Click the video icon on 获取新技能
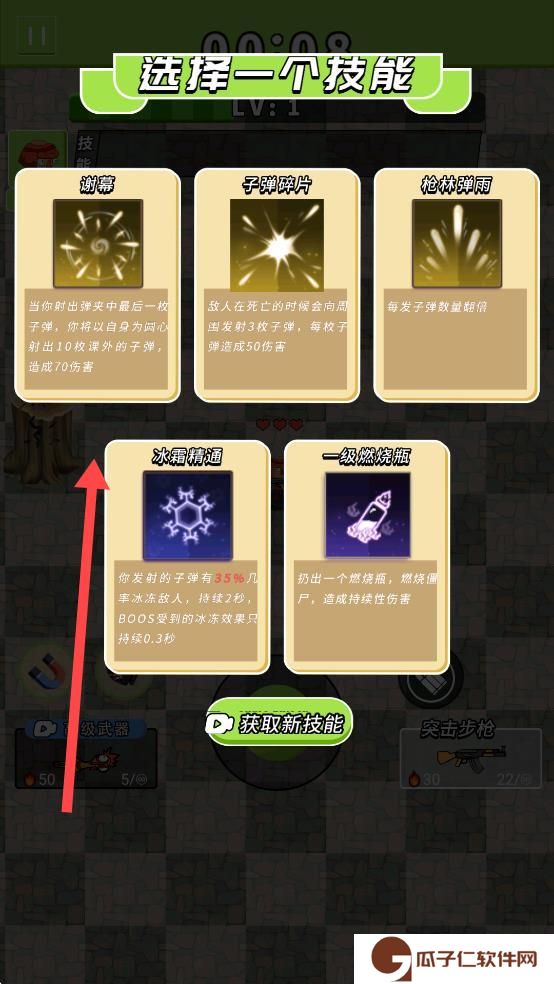Image resolution: width=554 pixels, height=984 pixels. (218, 724)
